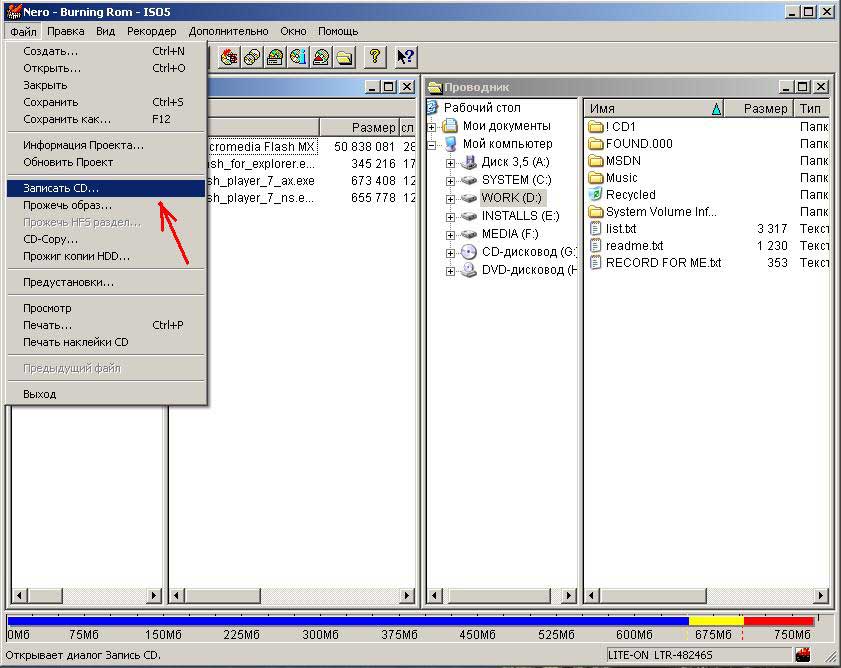Screen dimensions: 841x668
Task: Click the Проводник file list horizontal scrollbar thumb
Action: (653, 596)
